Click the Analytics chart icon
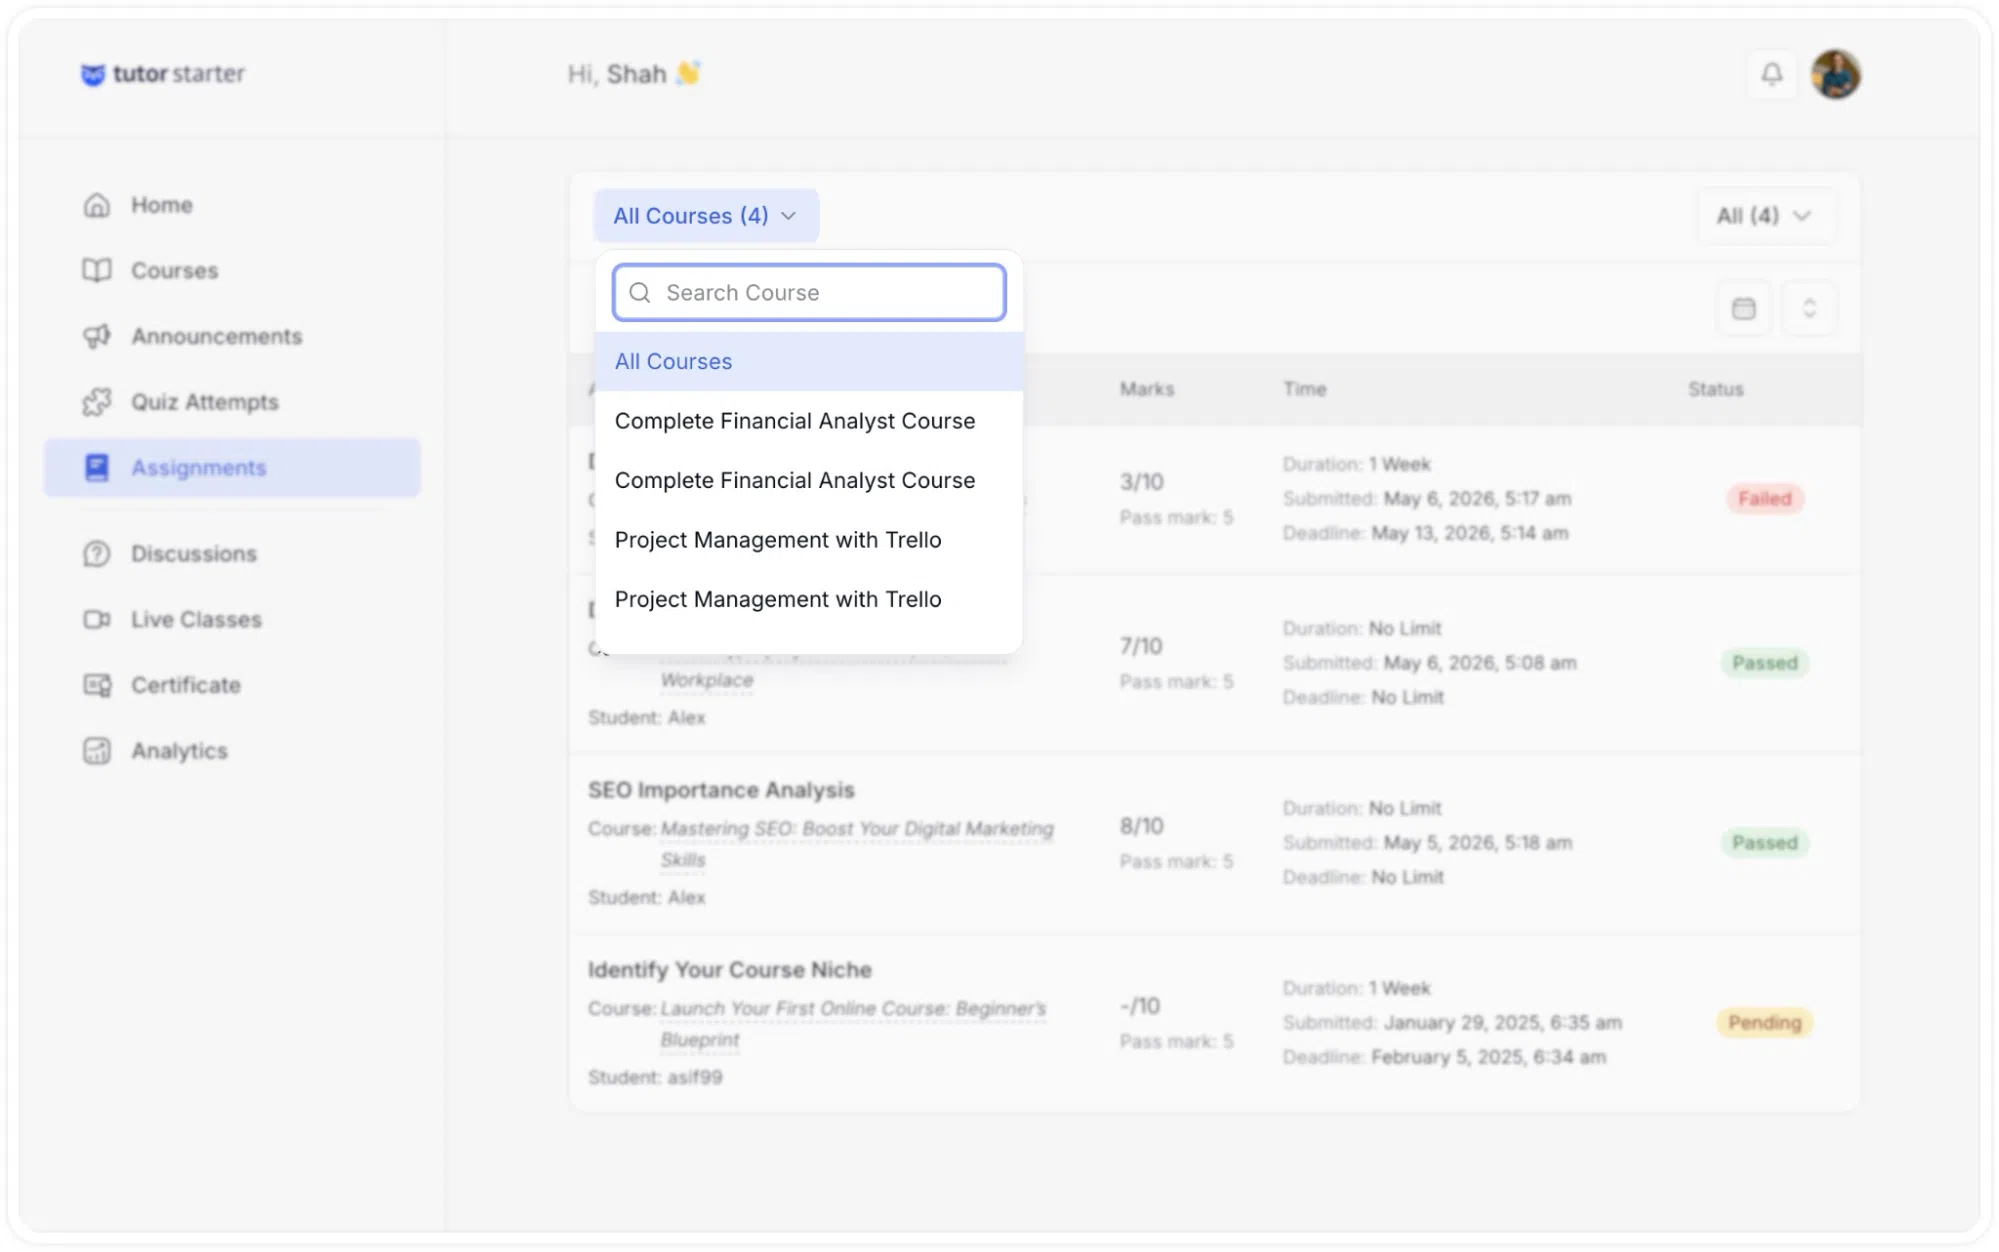Viewport: 1999px width, 1252px height. (97, 751)
